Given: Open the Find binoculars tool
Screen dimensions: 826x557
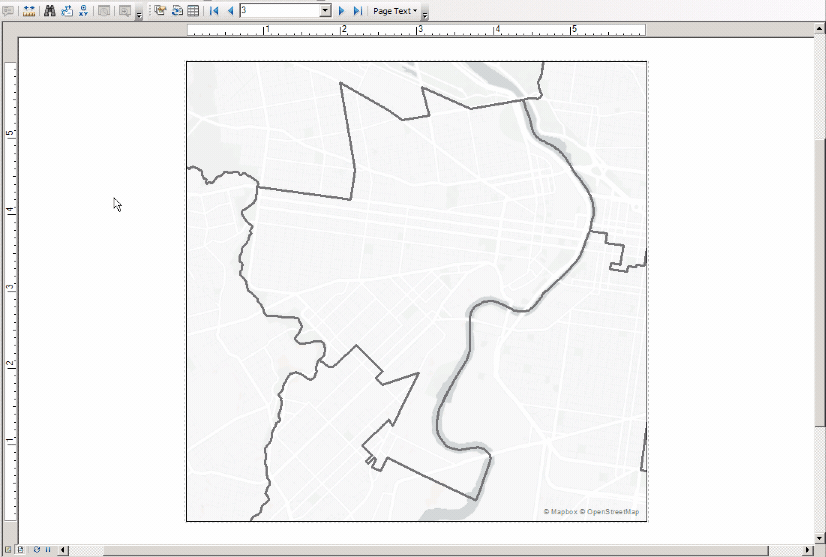Looking at the screenshot, I should click(x=49, y=11).
